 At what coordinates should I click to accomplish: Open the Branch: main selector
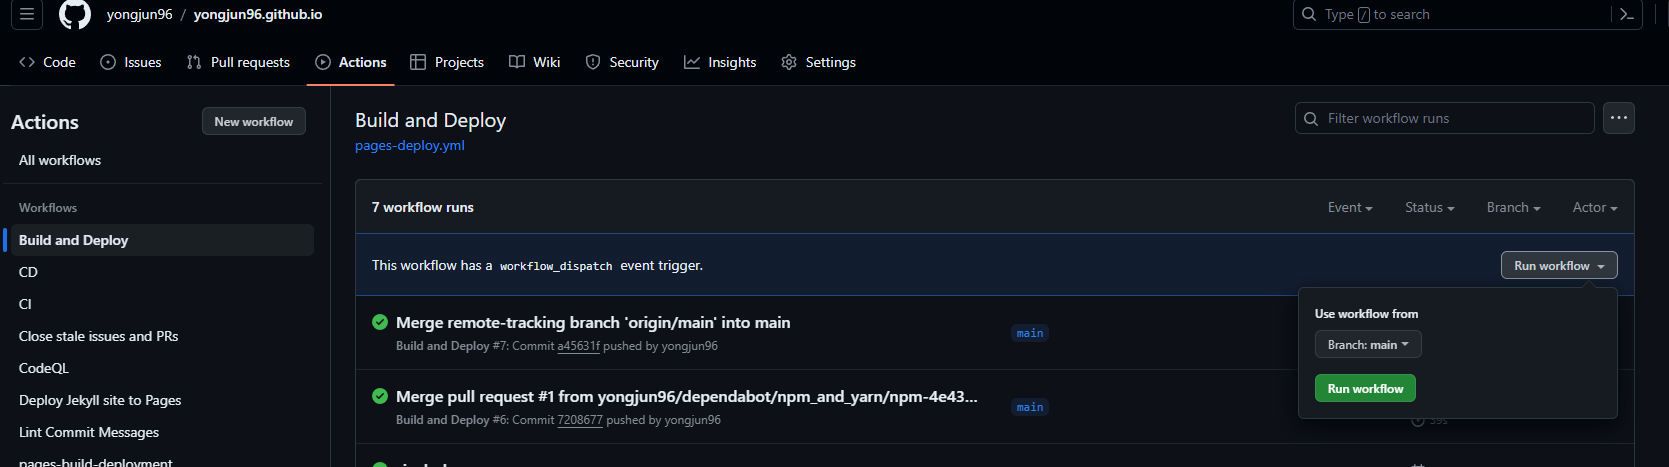click(x=1368, y=344)
